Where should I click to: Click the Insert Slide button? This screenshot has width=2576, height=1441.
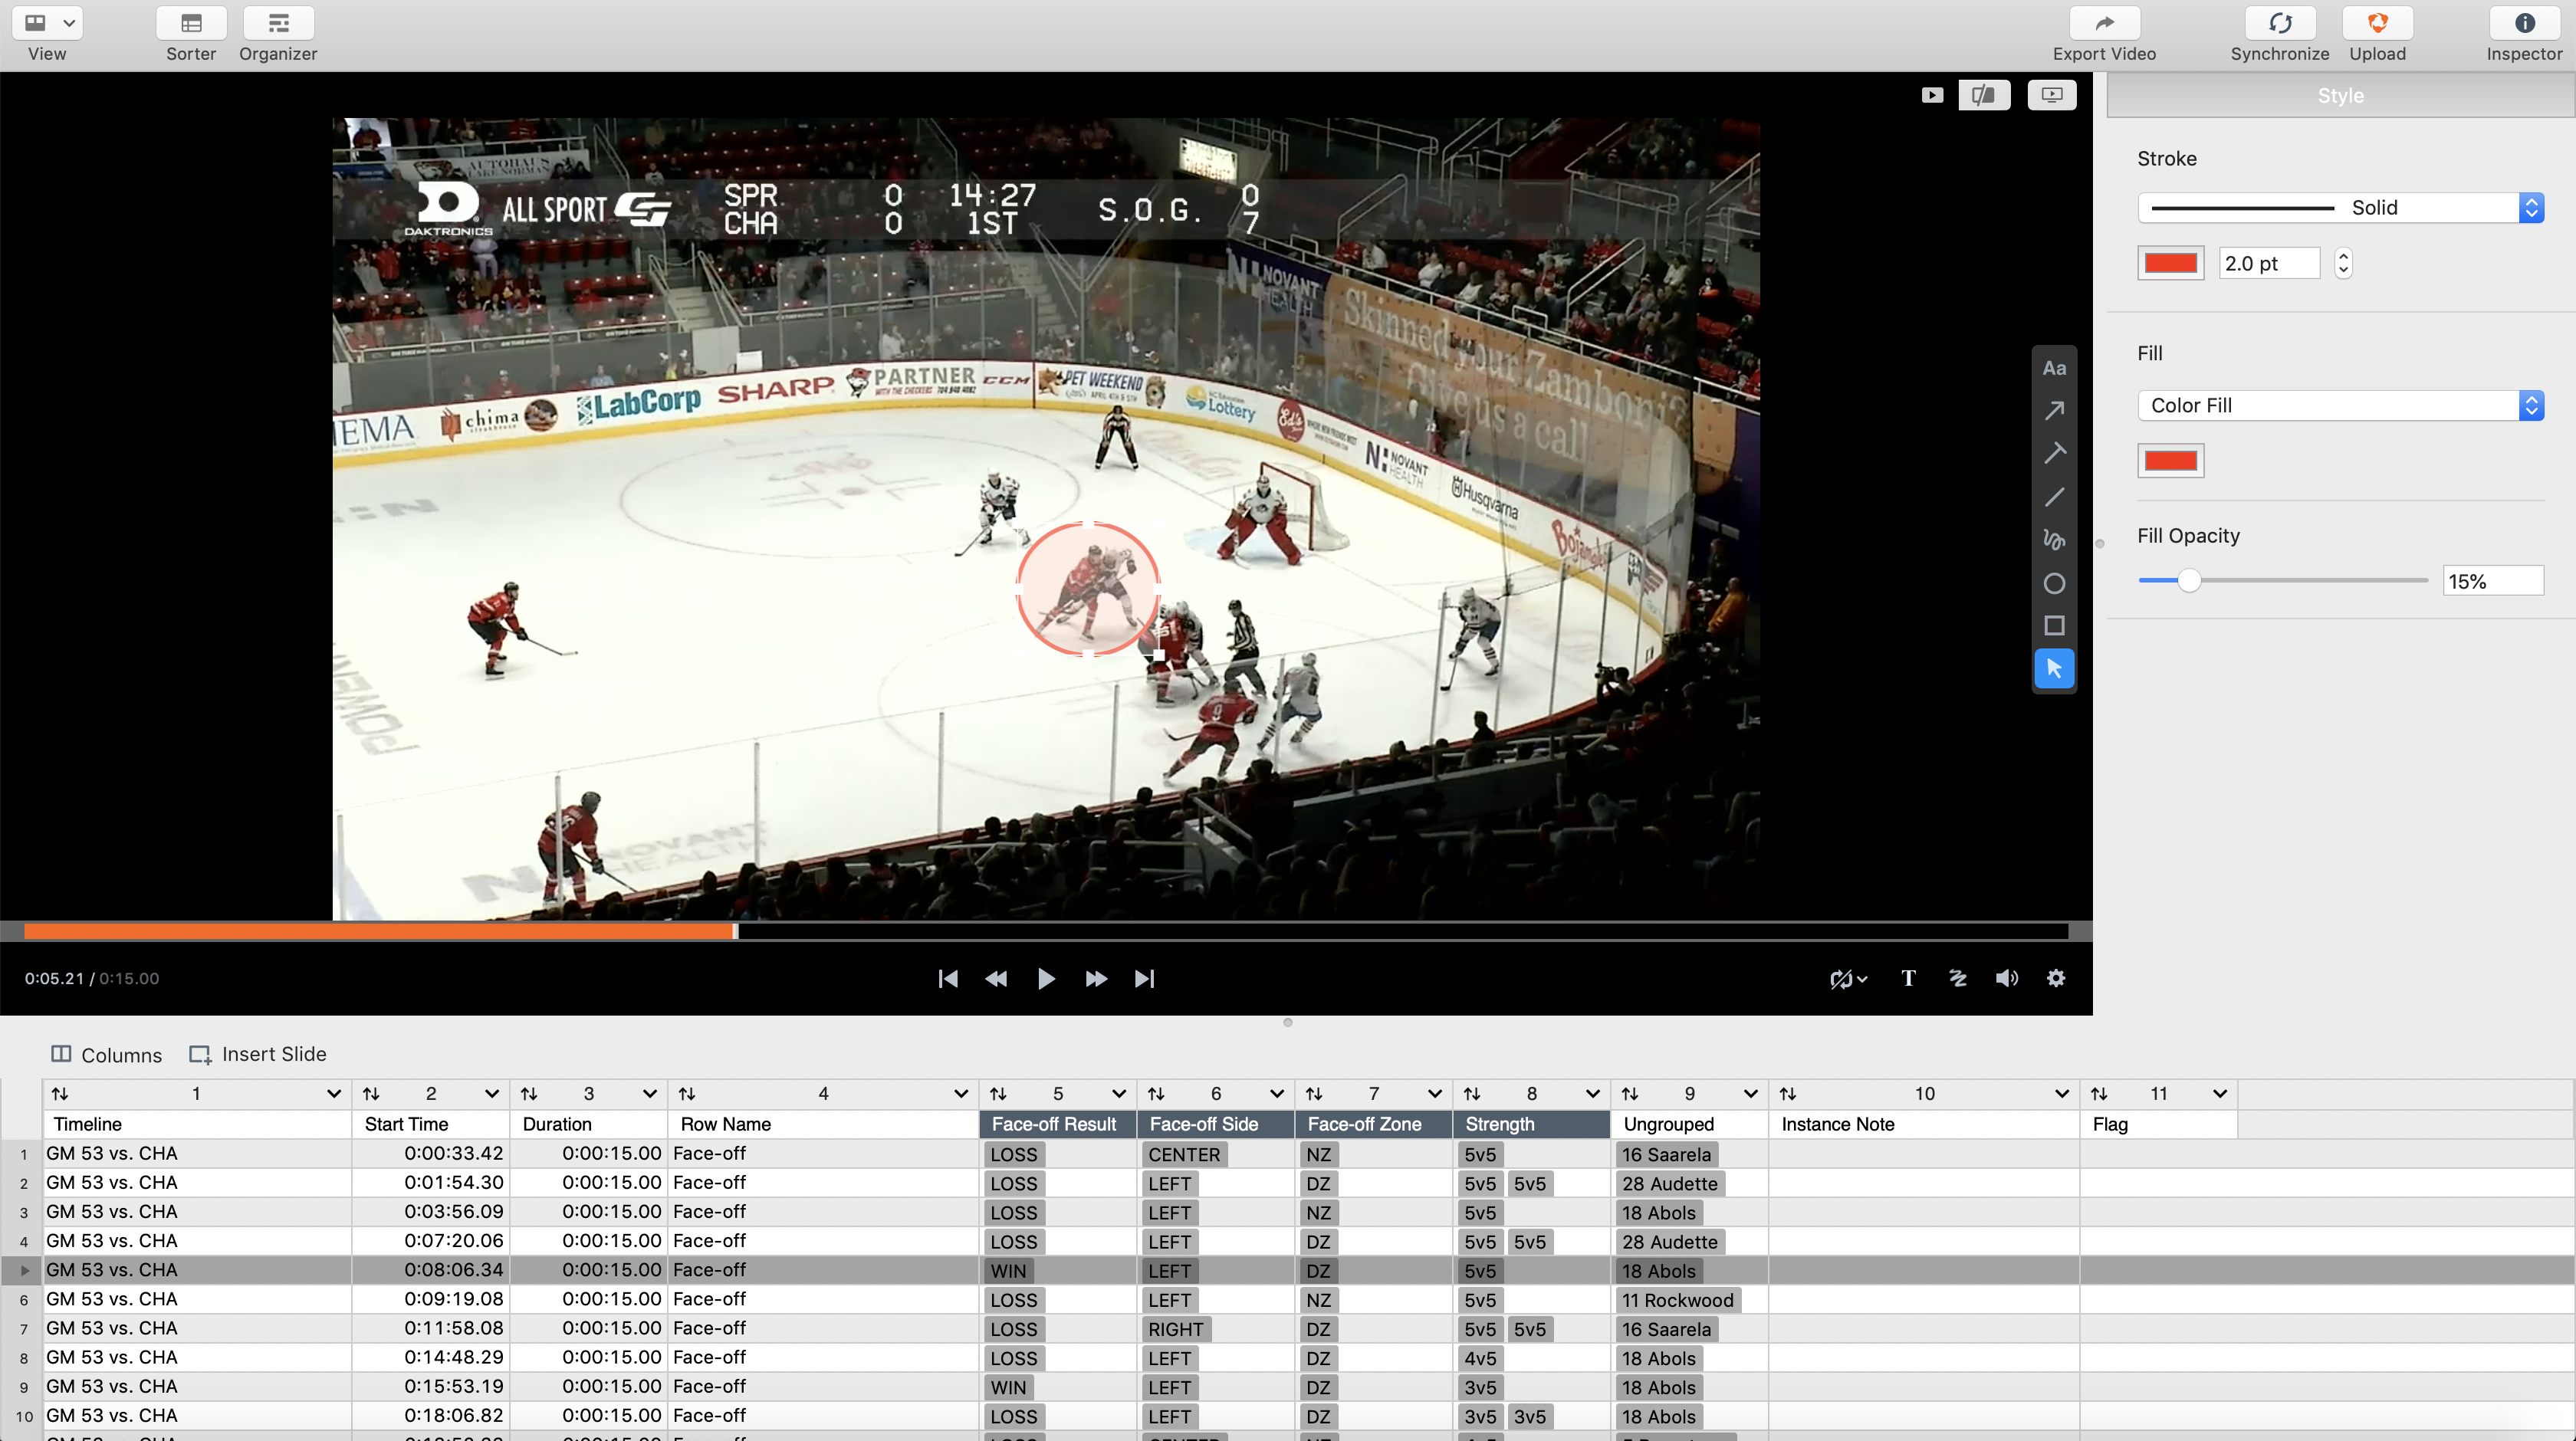pyautogui.click(x=258, y=1054)
